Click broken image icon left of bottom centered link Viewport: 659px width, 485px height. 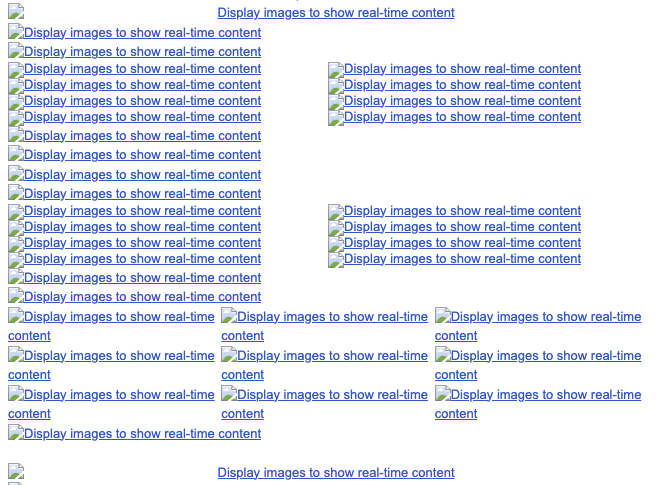tap(16, 473)
